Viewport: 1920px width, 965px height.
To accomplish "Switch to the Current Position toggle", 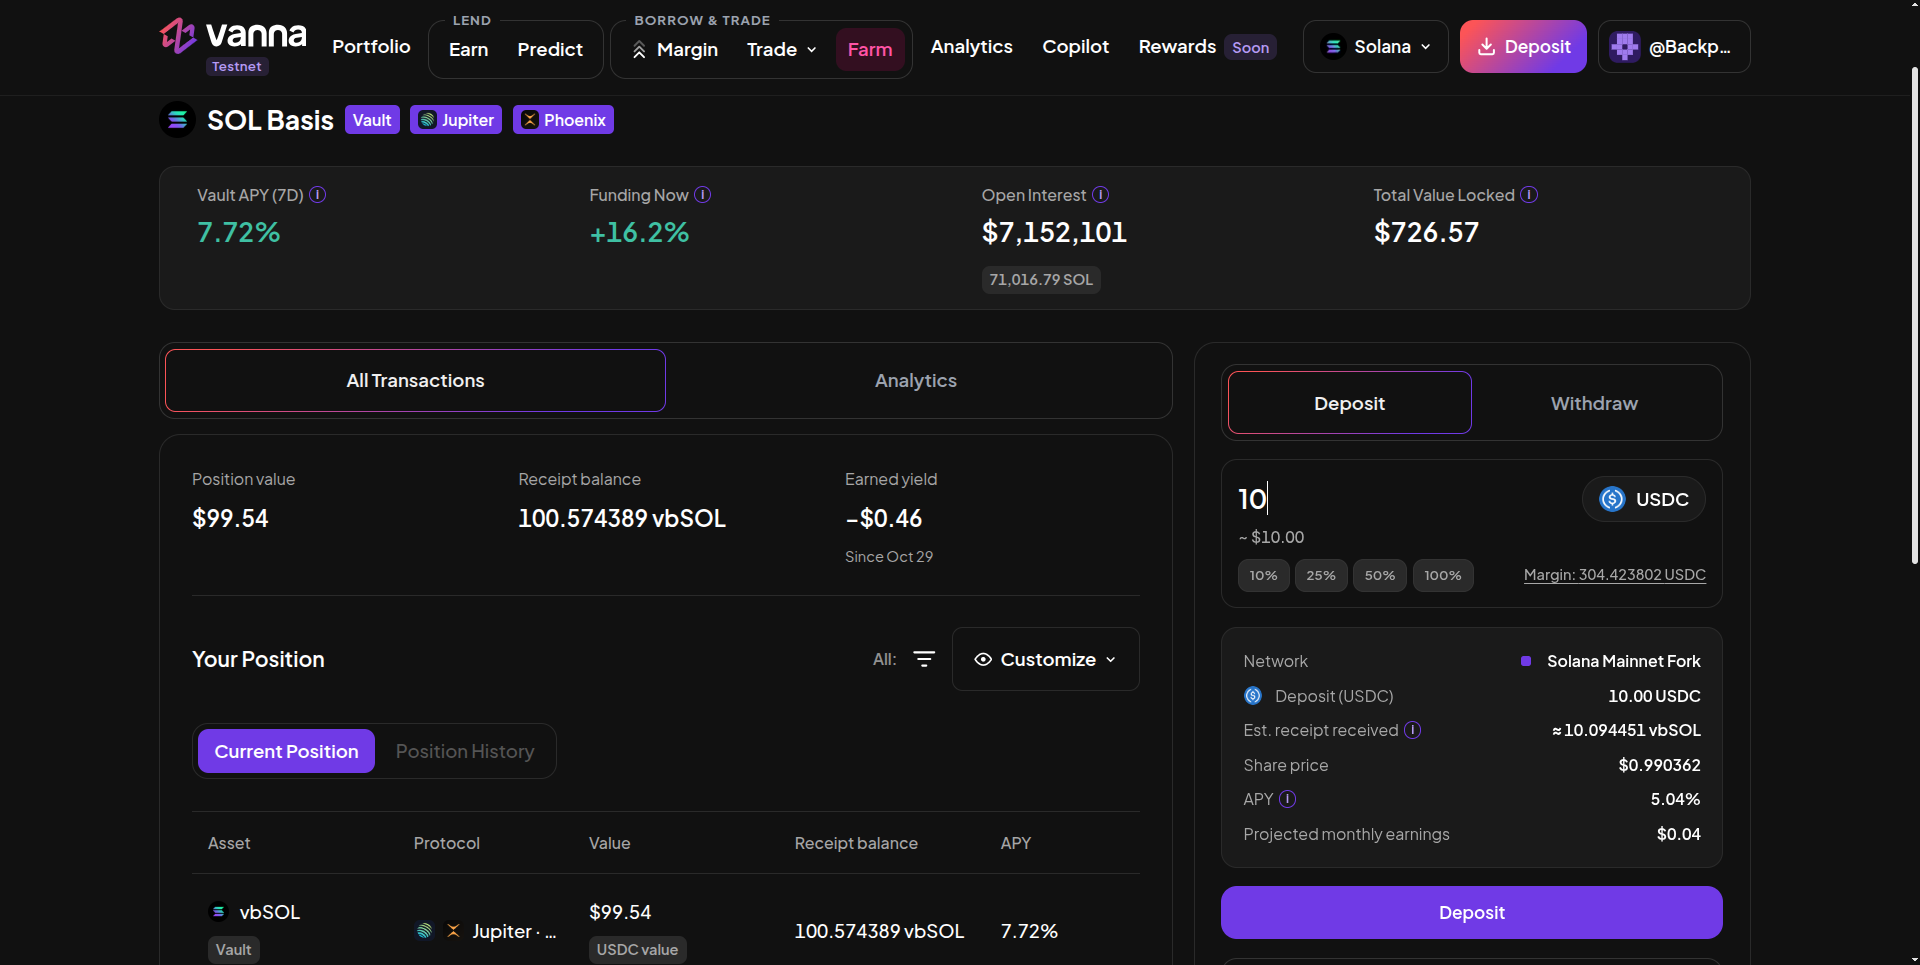I will point(286,751).
